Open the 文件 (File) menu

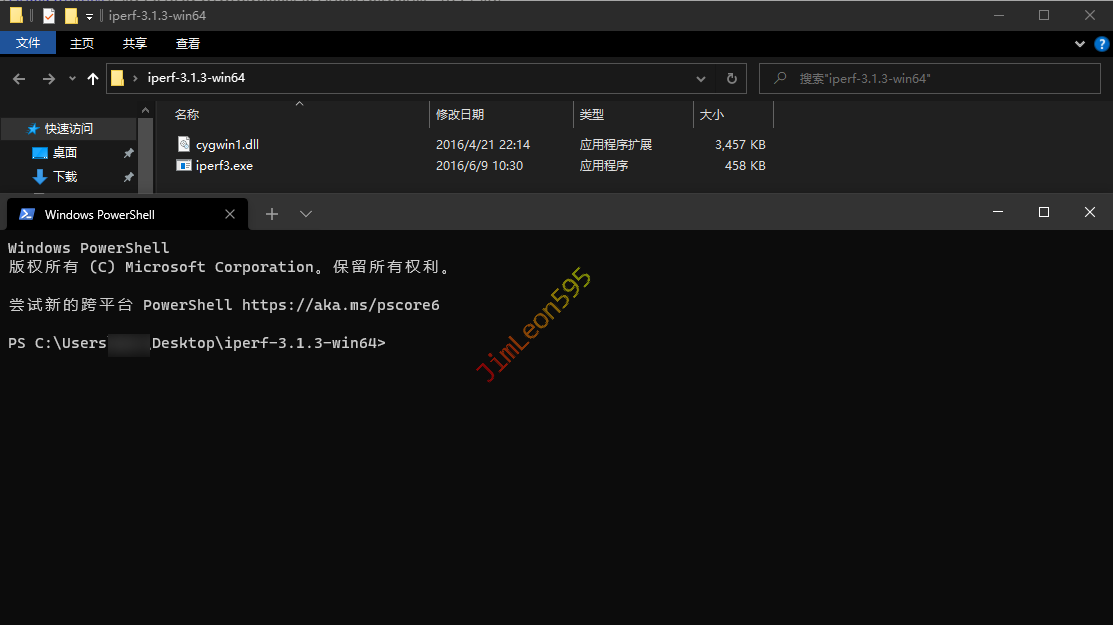pyautogui.click(x=28, y=43)
